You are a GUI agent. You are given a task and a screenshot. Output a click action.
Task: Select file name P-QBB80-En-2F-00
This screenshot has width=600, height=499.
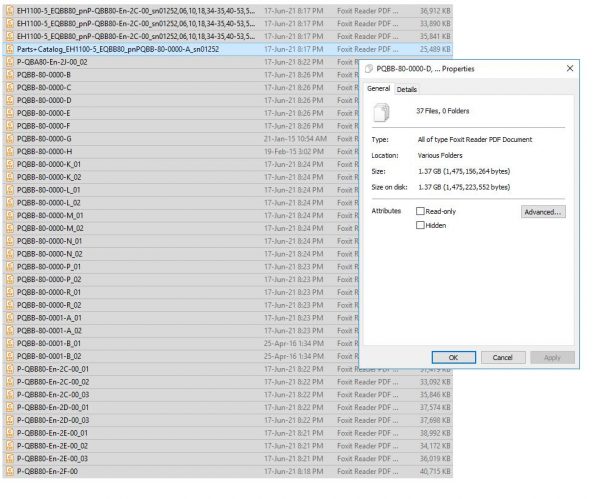click(x=47, y=471)
